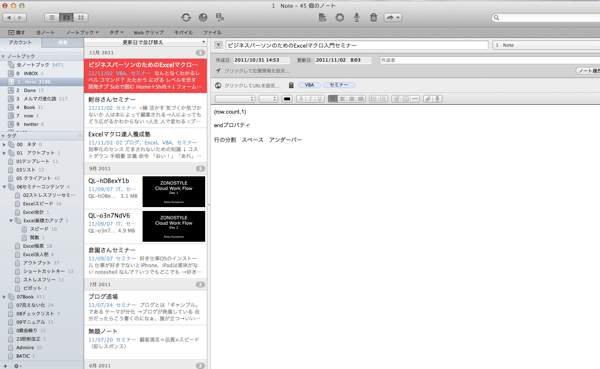
Task: Toggle italic formatting
Action: pos(310,99)
